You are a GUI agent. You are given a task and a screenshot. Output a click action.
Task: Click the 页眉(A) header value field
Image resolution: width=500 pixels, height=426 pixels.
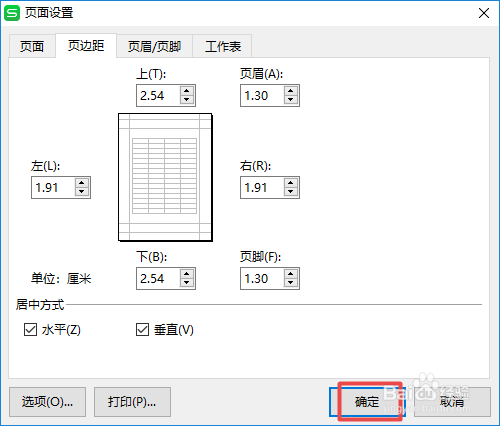(x=262, y=96)
